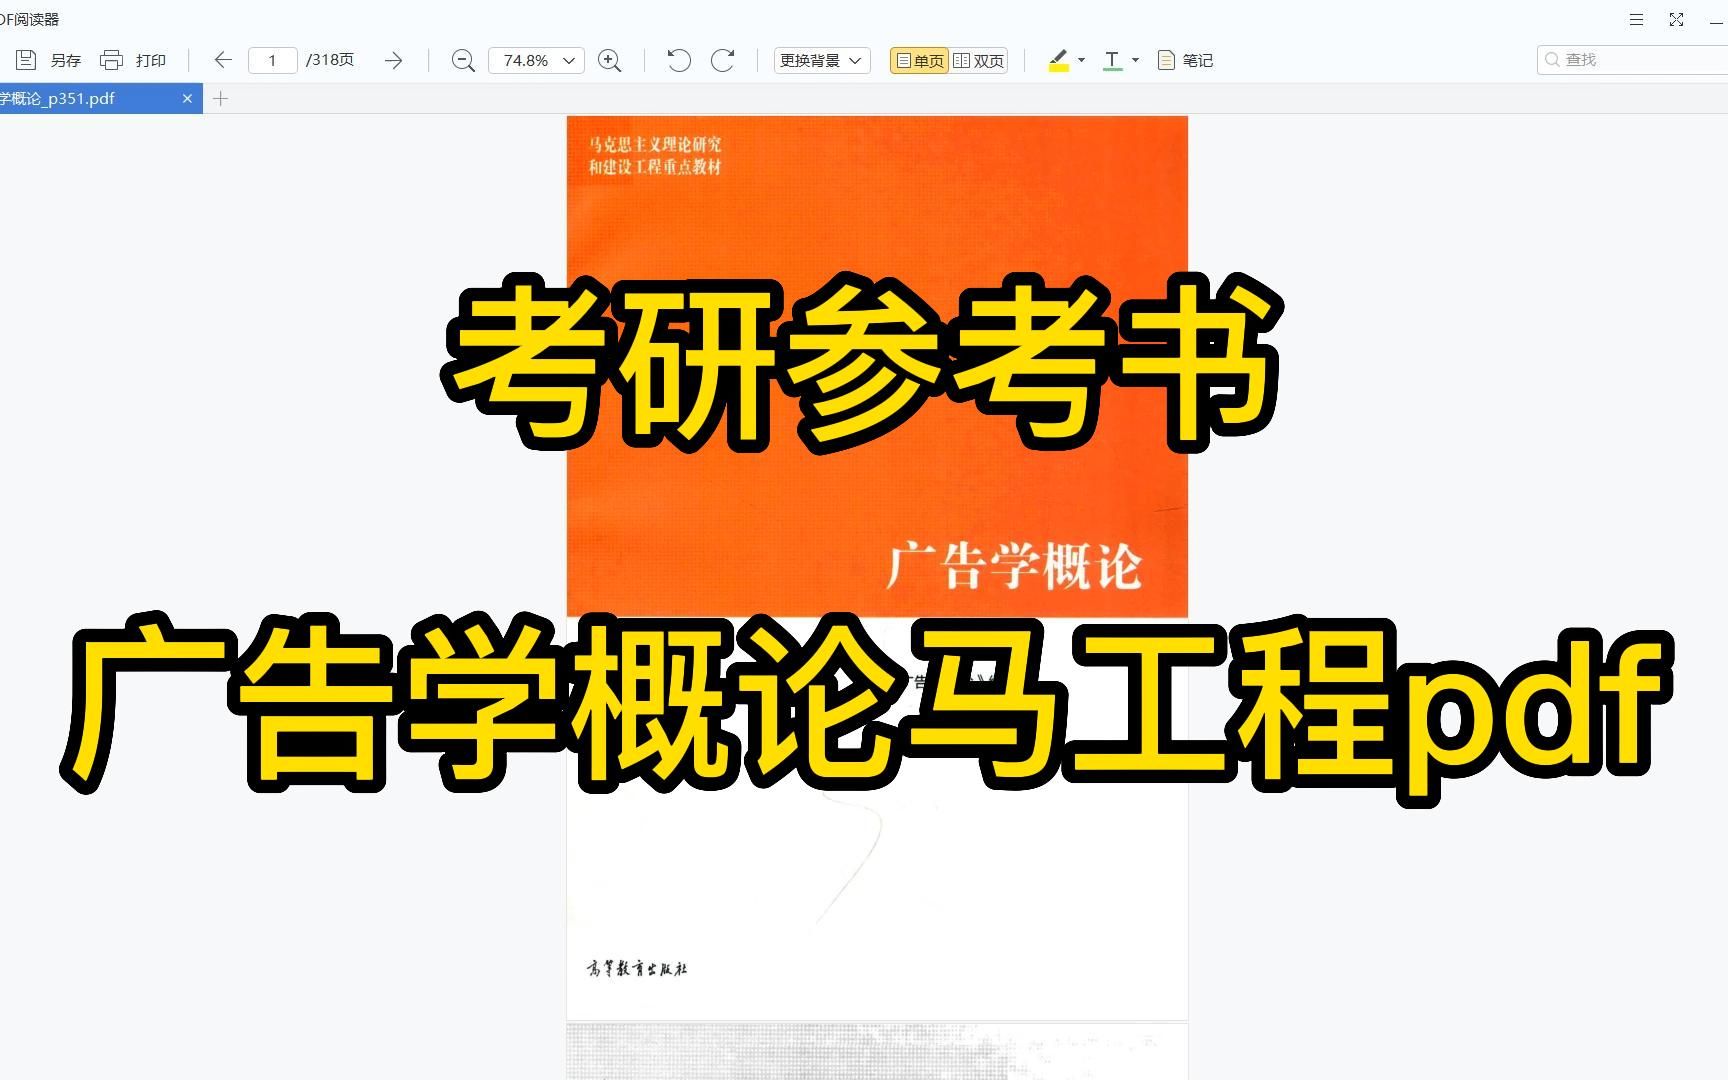
Task: Open the change background (更换背景) dropdown
Action: tap(821, 60)
